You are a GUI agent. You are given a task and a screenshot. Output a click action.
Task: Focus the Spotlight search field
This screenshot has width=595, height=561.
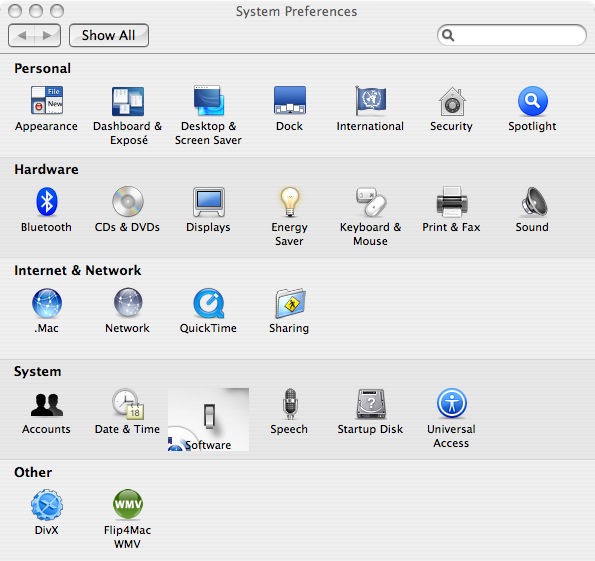(512, 35)
